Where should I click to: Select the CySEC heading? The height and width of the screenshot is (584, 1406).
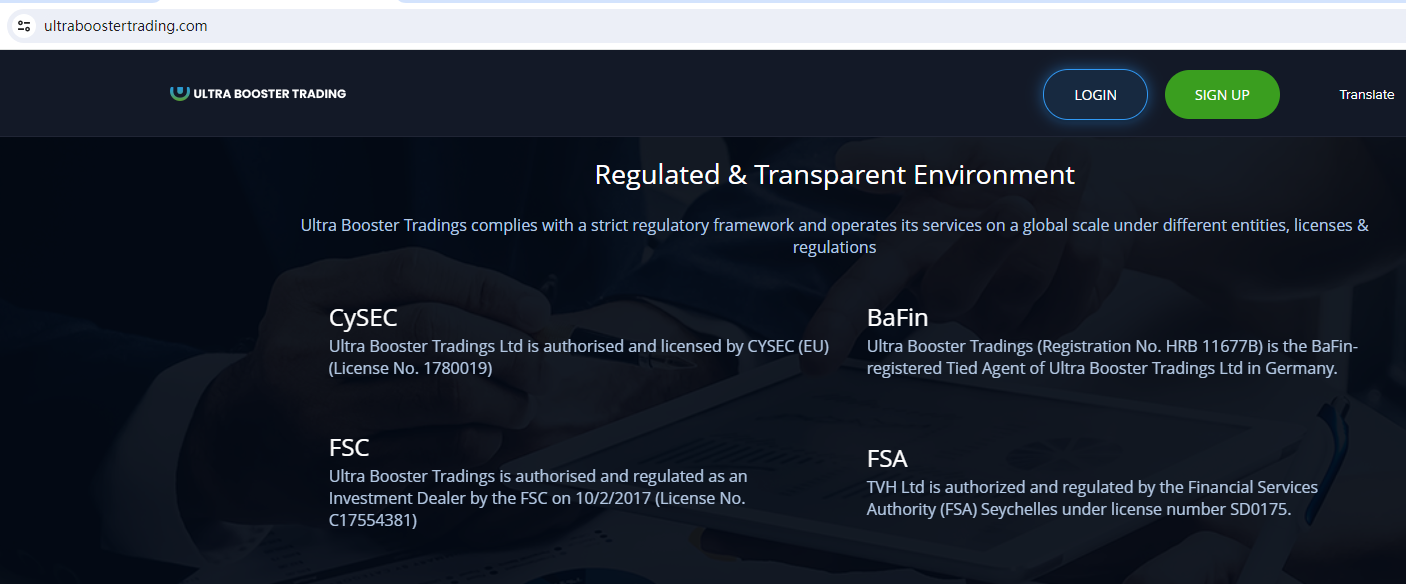click(363, 318)
